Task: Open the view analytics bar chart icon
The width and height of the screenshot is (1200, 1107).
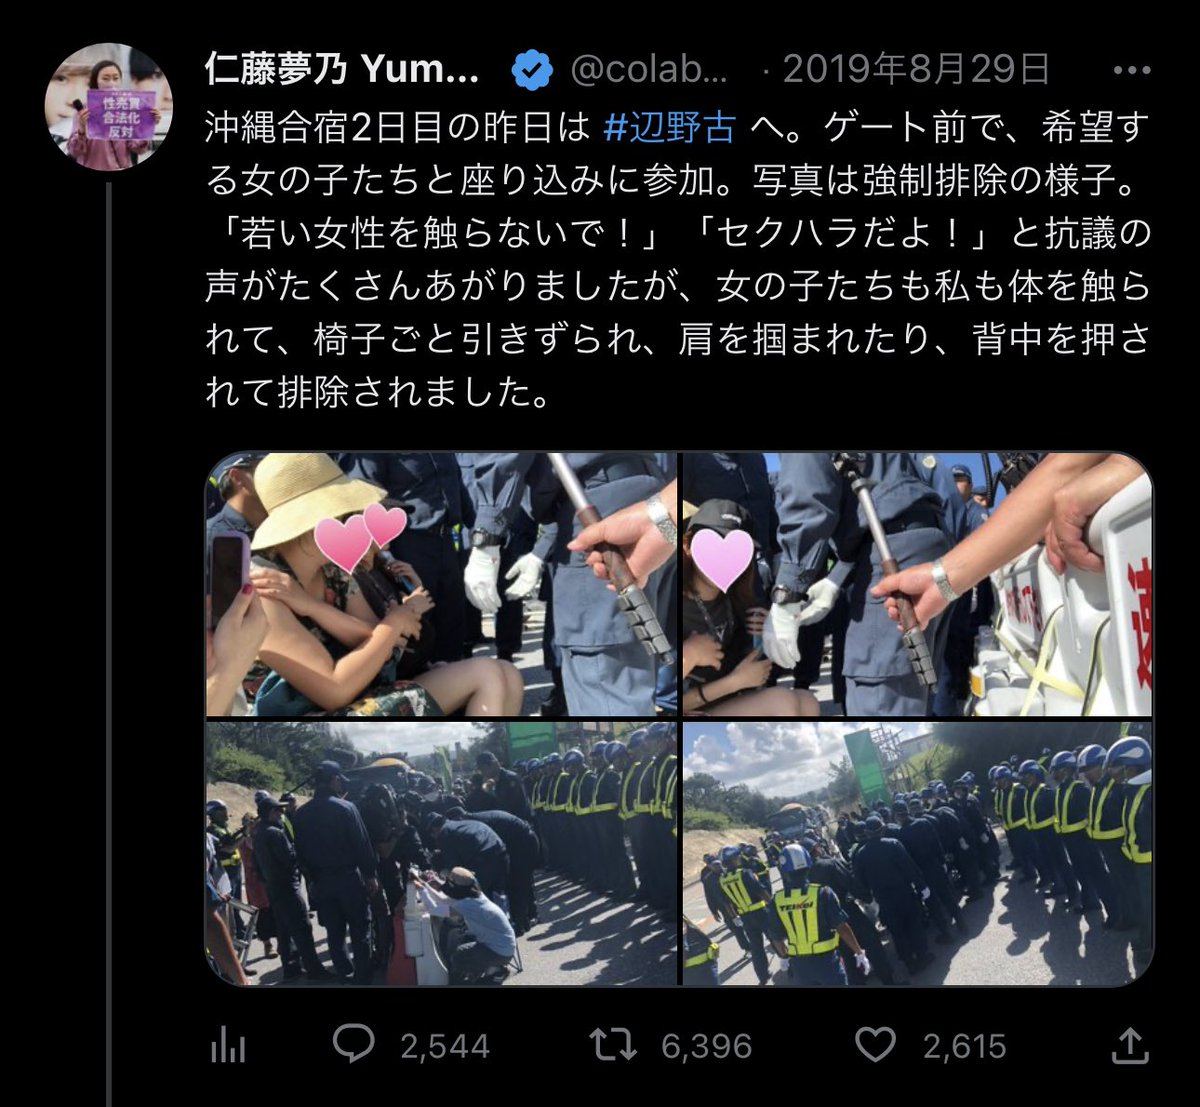Action: (x=228, y=1047)
